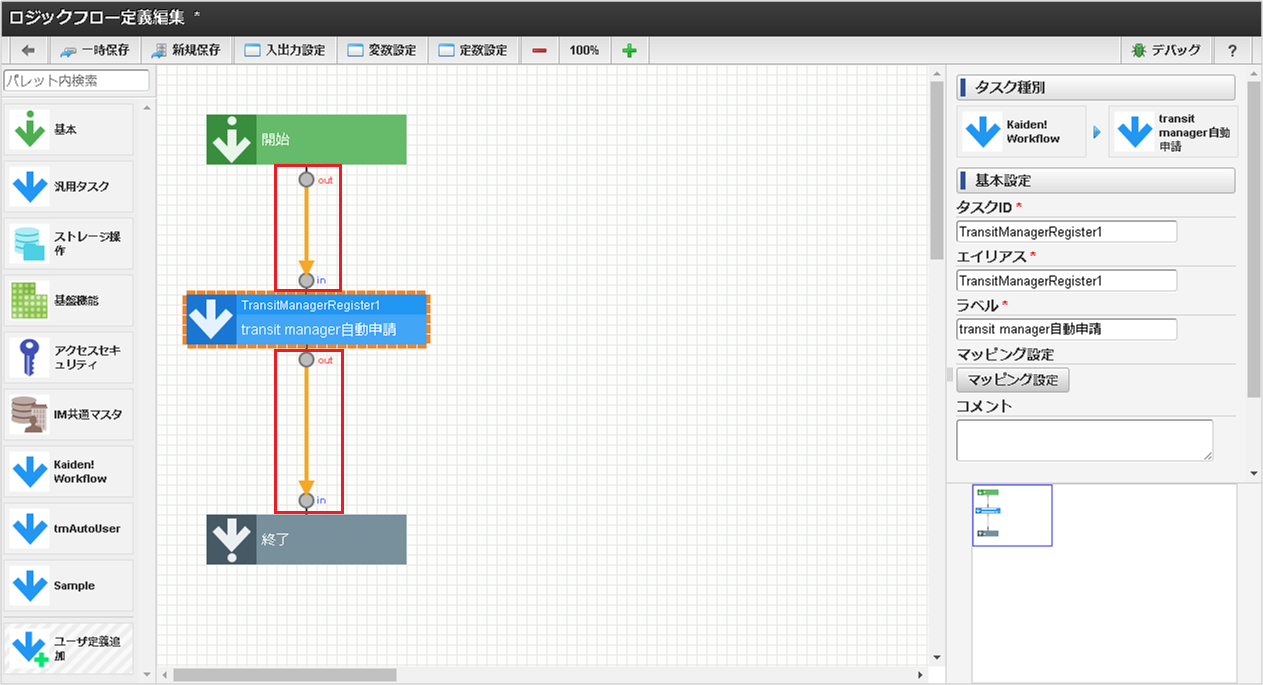Open 定数設定 constant settings
This screenshot has height=685, width=1263.
(473, 50)
